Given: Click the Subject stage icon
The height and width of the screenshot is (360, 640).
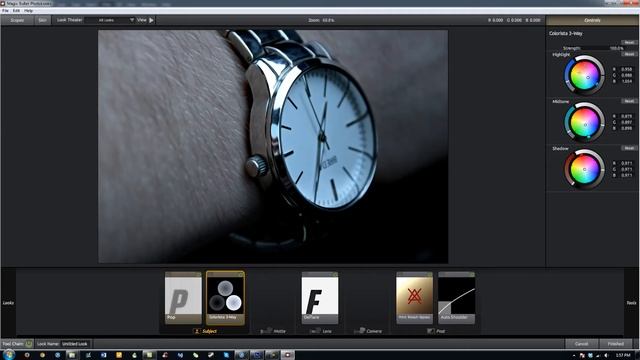Looking at the screenshot, I should (x=197, y=331).
